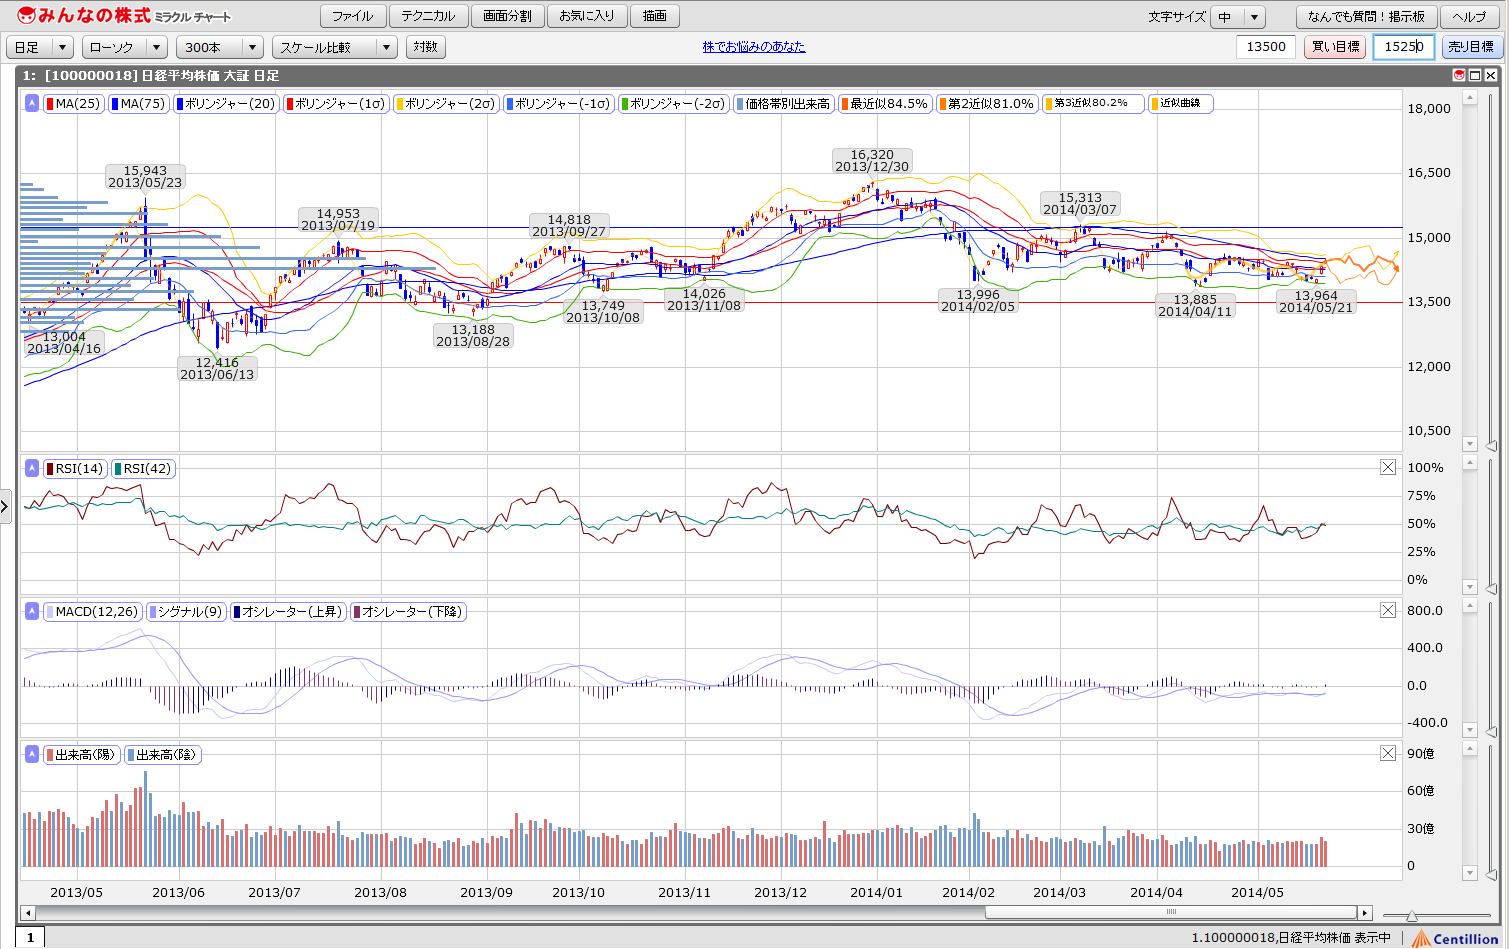The height and width of the screenshot is (949, 1509).
Task: Click the 13500 buy target price field
Action: (1266, 47)
